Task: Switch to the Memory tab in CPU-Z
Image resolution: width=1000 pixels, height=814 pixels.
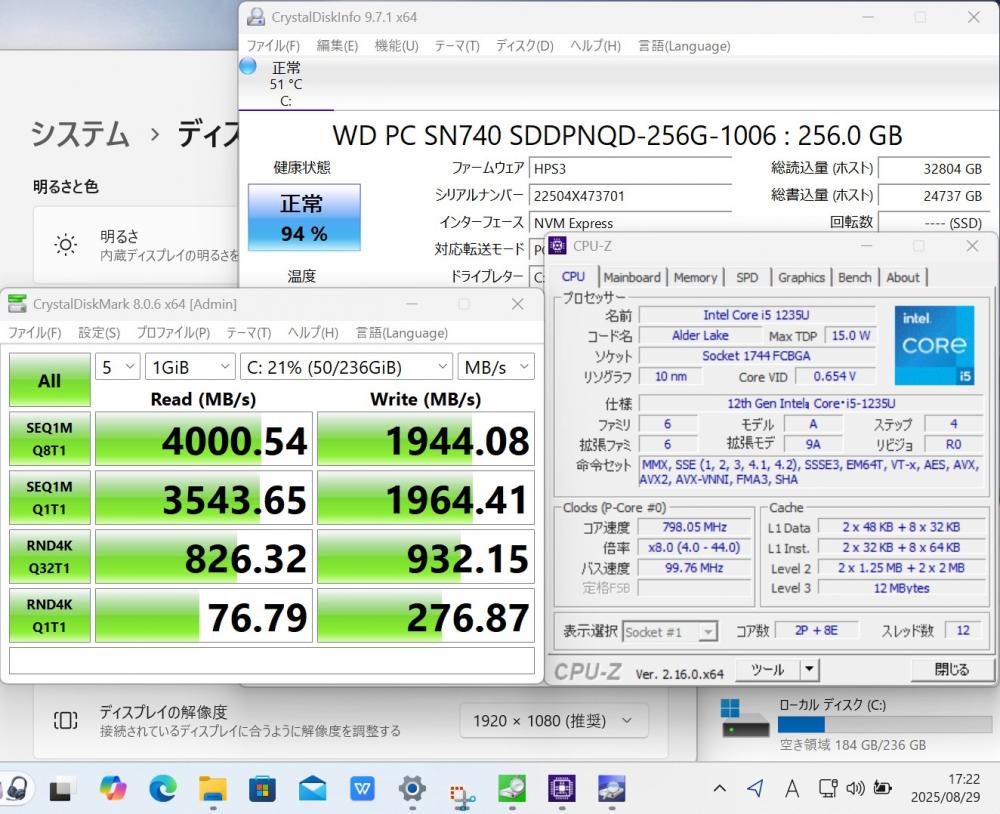Action: click(x=695, y=278)
